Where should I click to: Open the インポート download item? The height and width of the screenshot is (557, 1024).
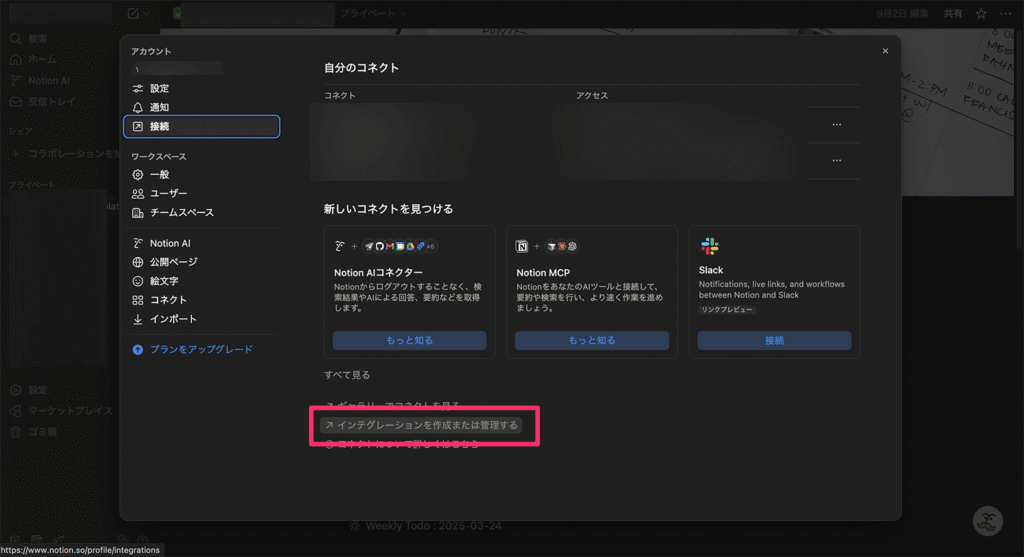pos(172,319)
